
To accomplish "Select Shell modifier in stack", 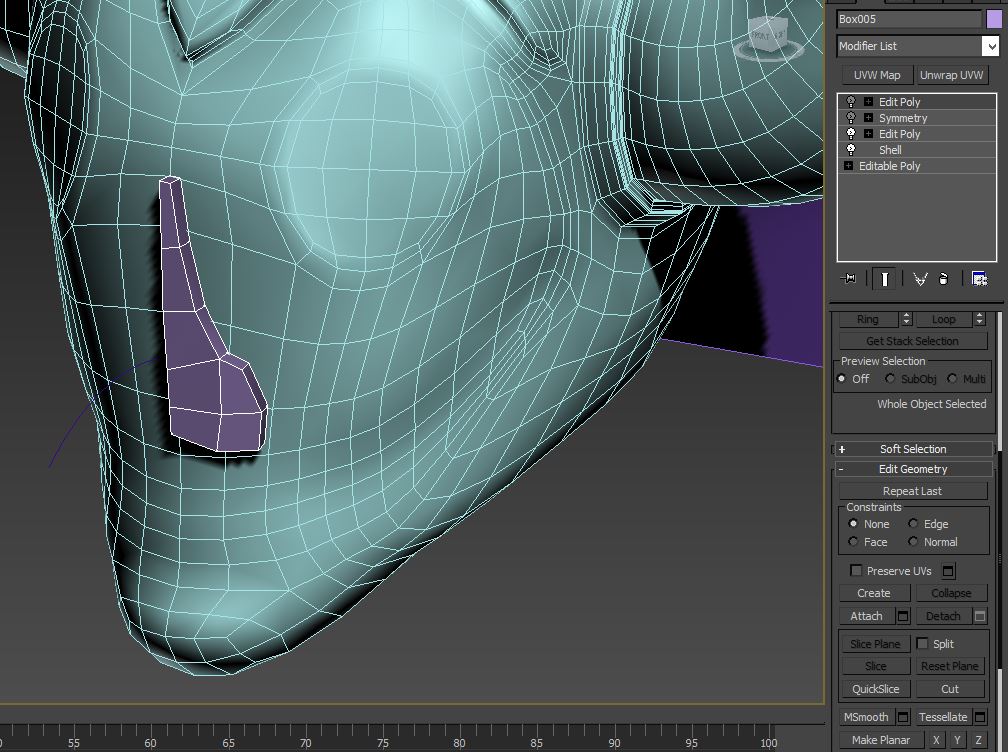I will [x=890, y=150].
